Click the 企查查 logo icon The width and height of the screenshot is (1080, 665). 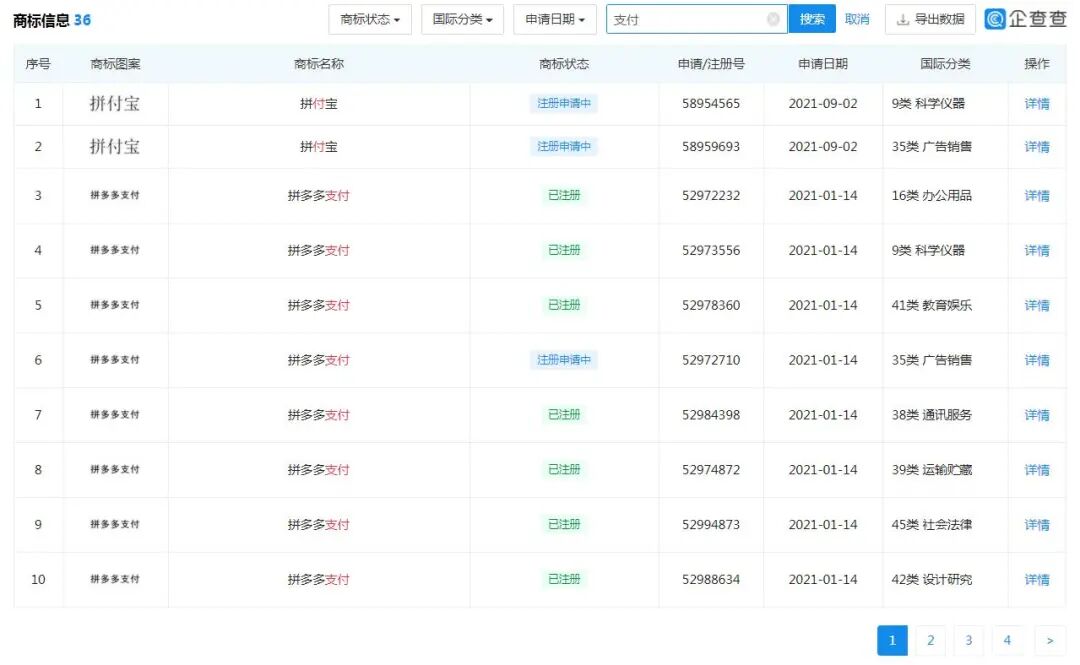tap(994, 18)
